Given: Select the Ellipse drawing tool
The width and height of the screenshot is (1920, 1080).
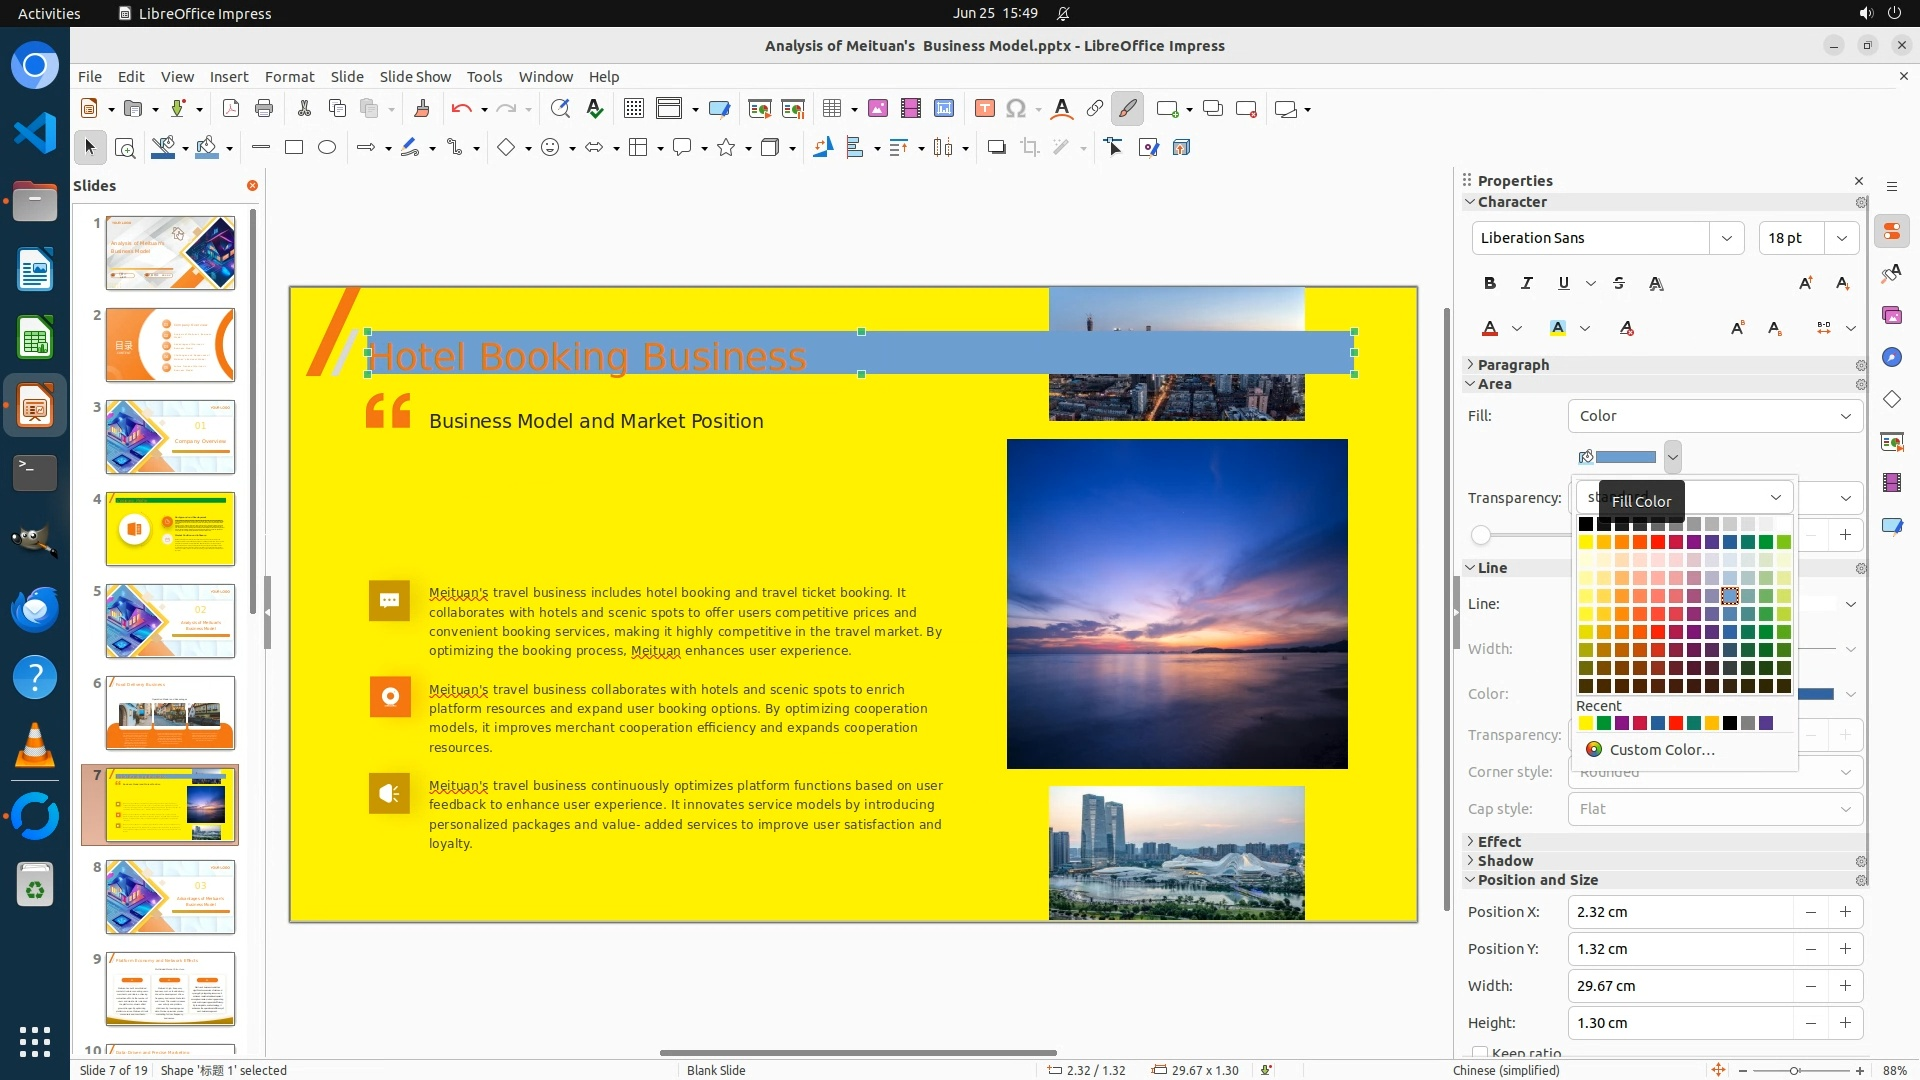Looking at the screenshot, I should (327, 148).
